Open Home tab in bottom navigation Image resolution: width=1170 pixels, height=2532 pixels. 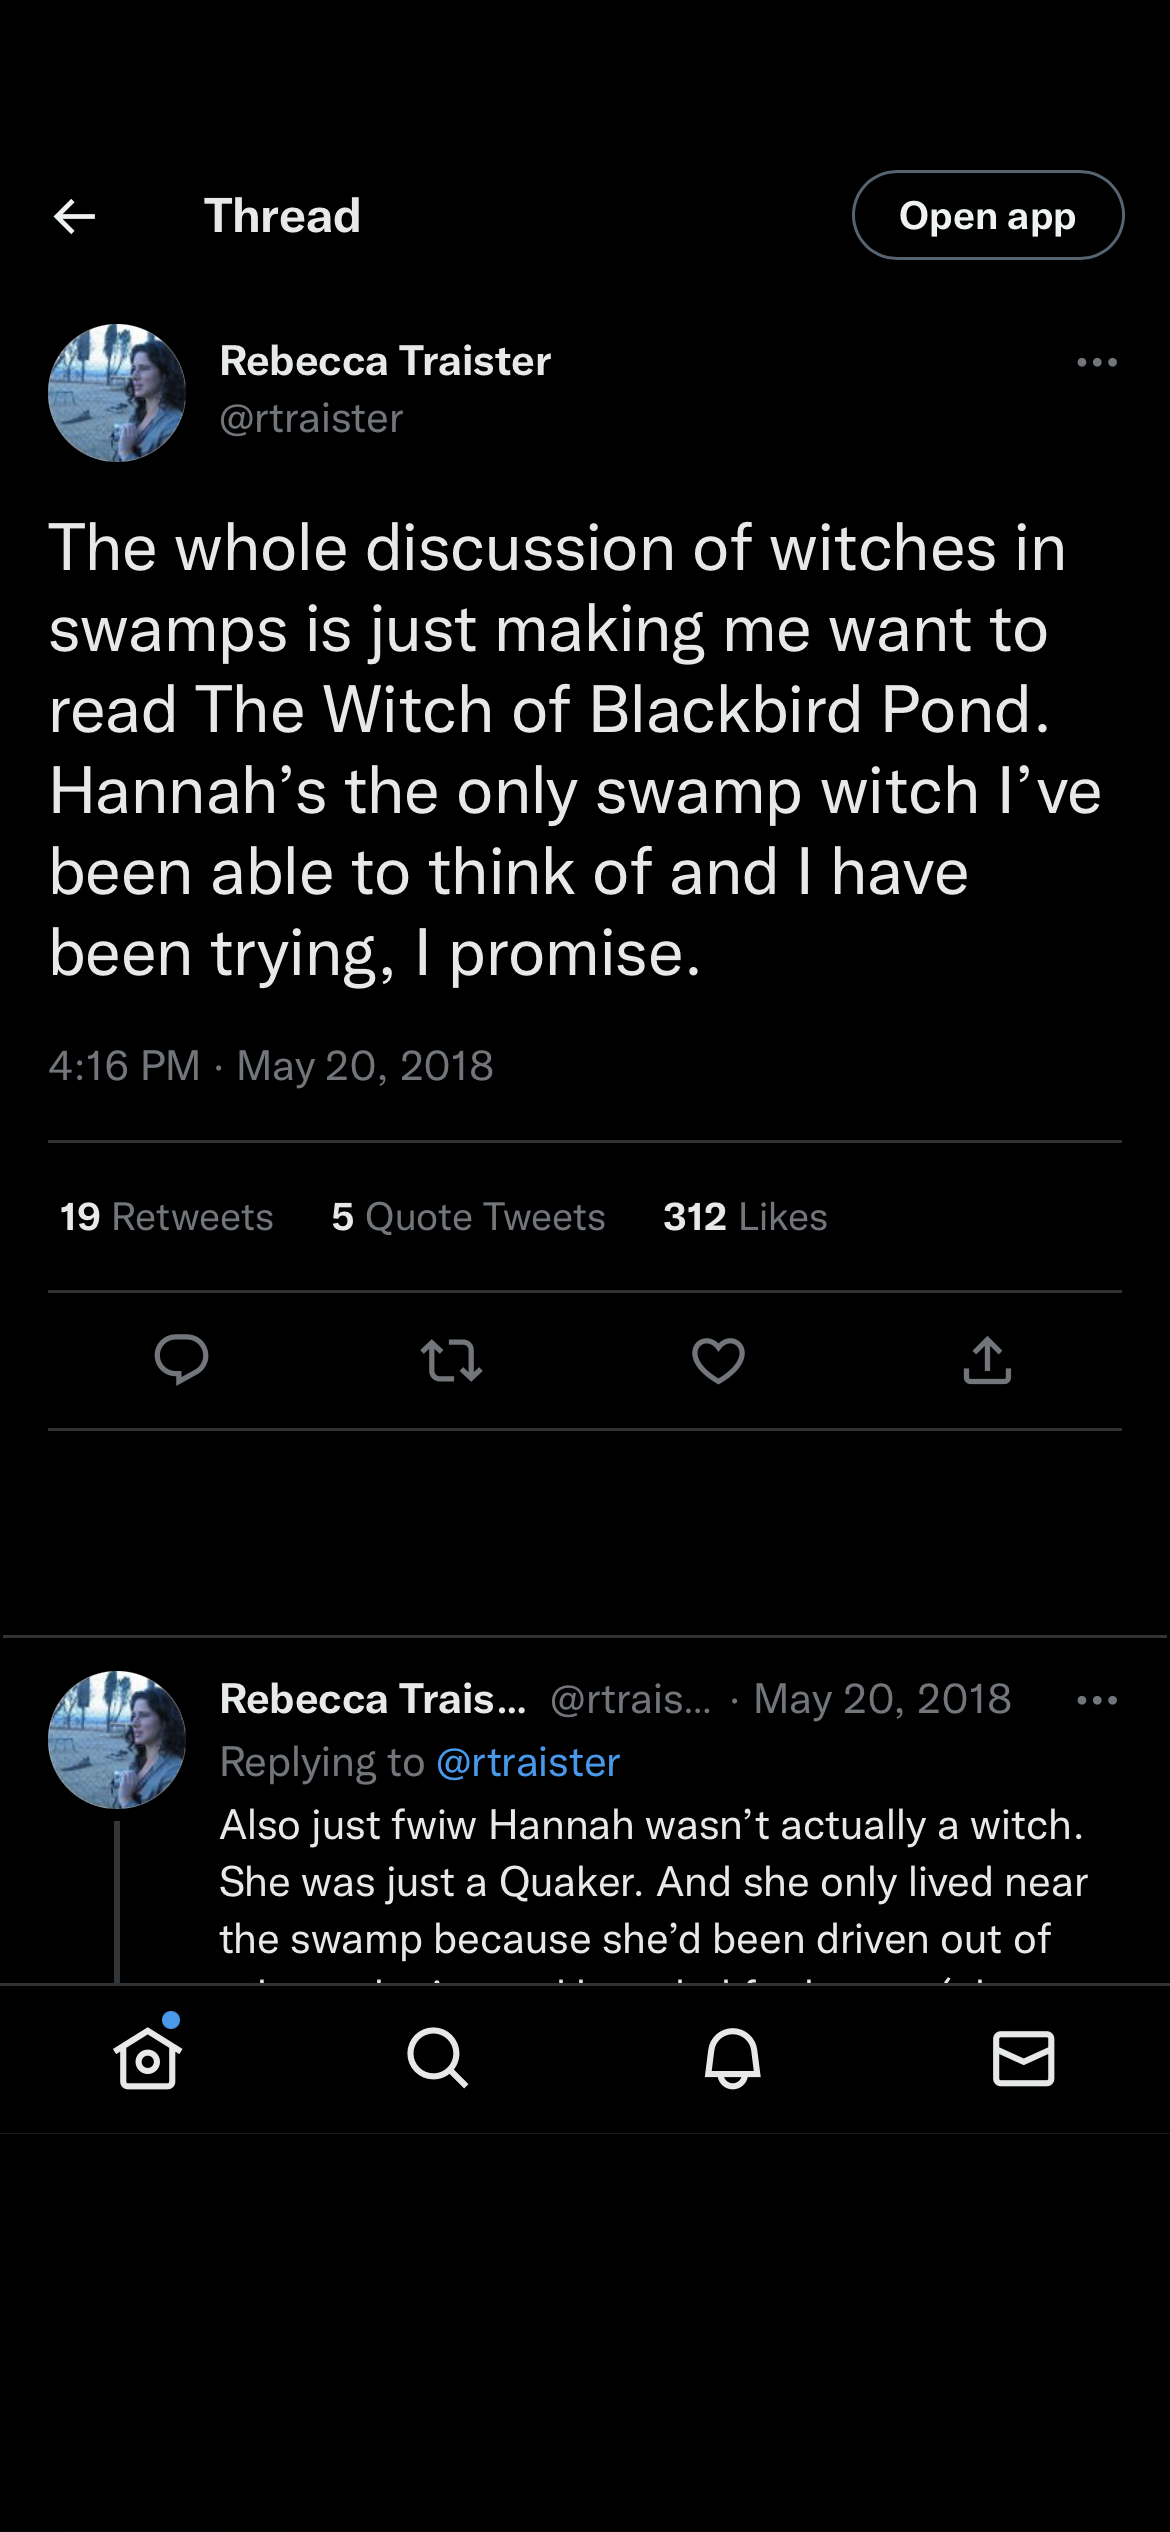148,2058
